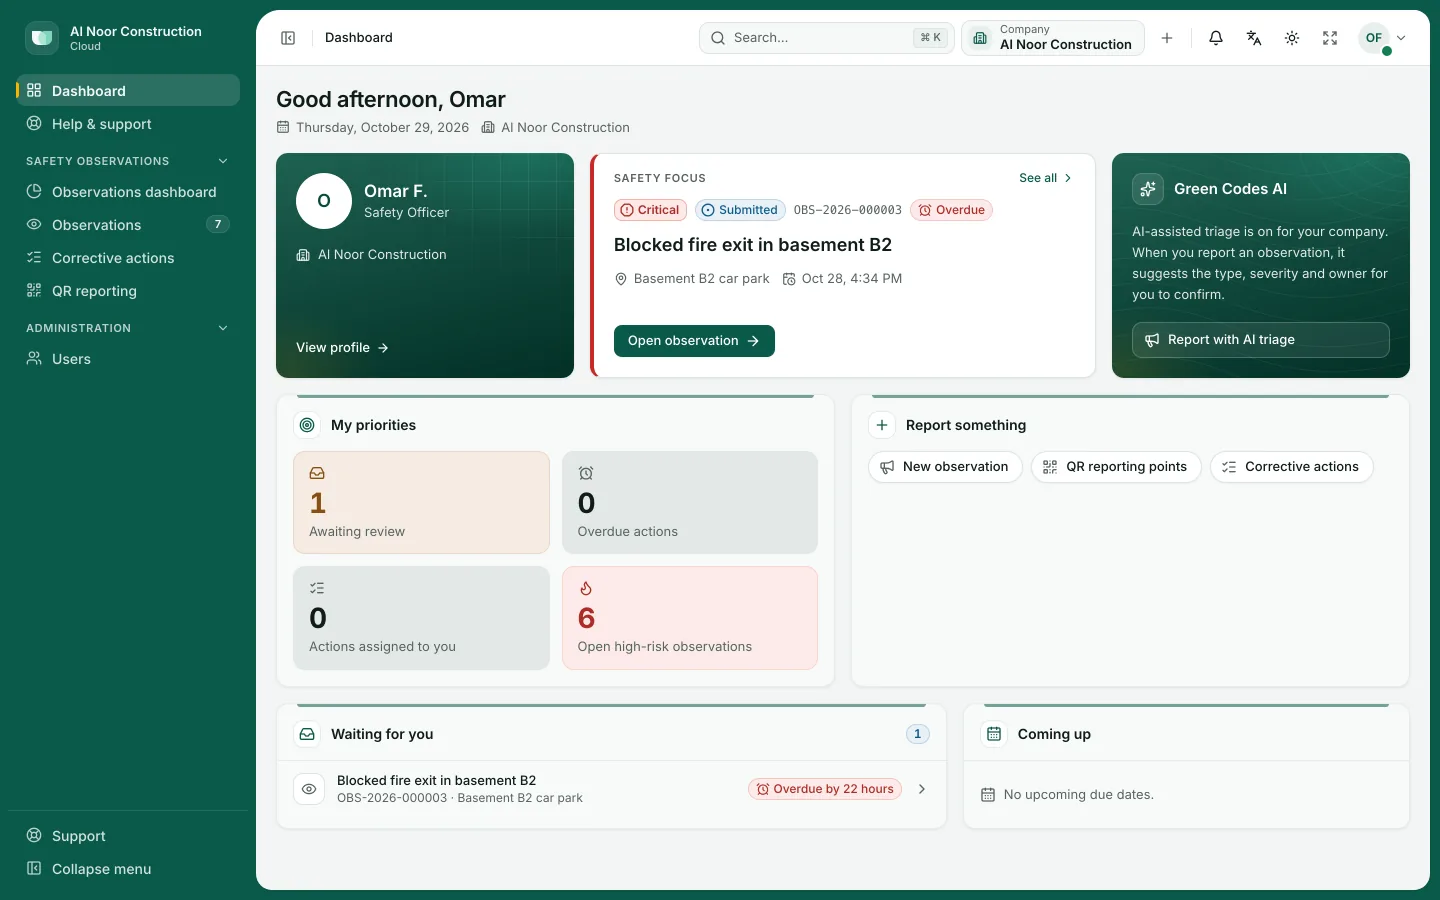Open Overdue actions priority card
Viewport: 1440px width, 900px height.
pyautogui.click(x=690, y=502)
